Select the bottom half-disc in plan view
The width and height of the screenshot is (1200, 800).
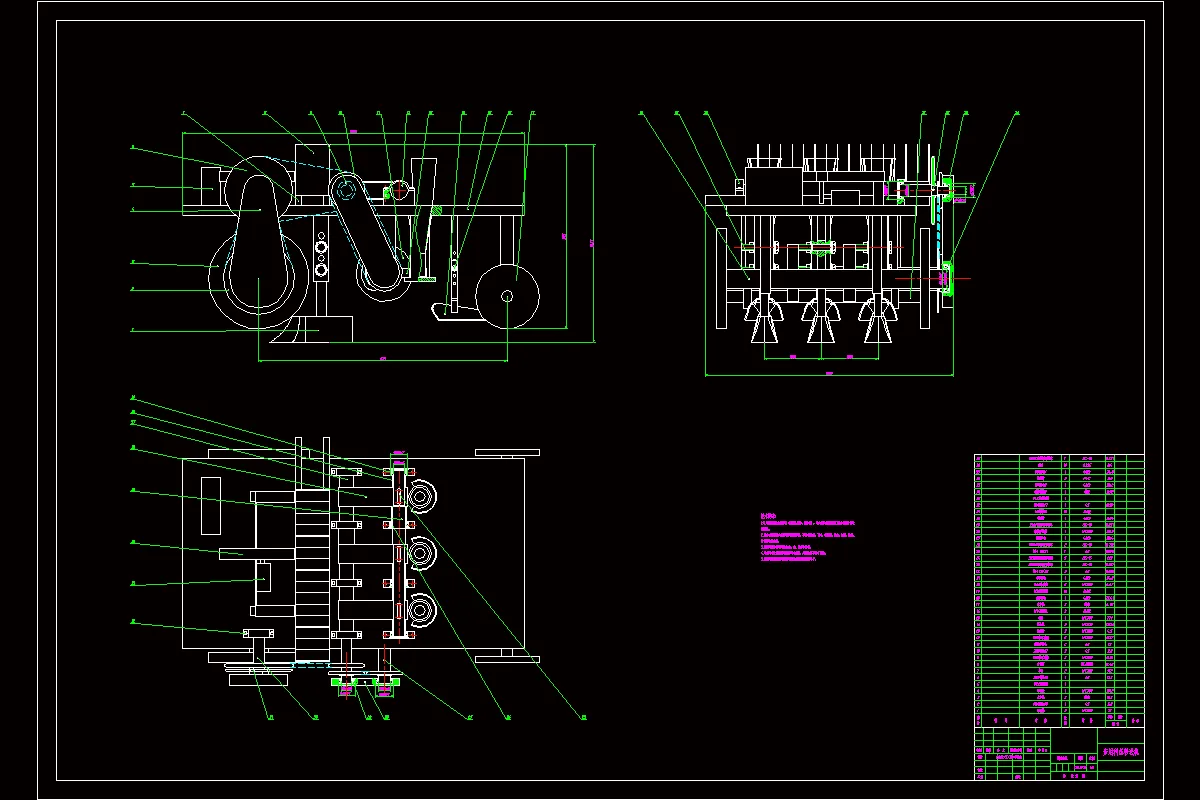[x=421, y=612]
